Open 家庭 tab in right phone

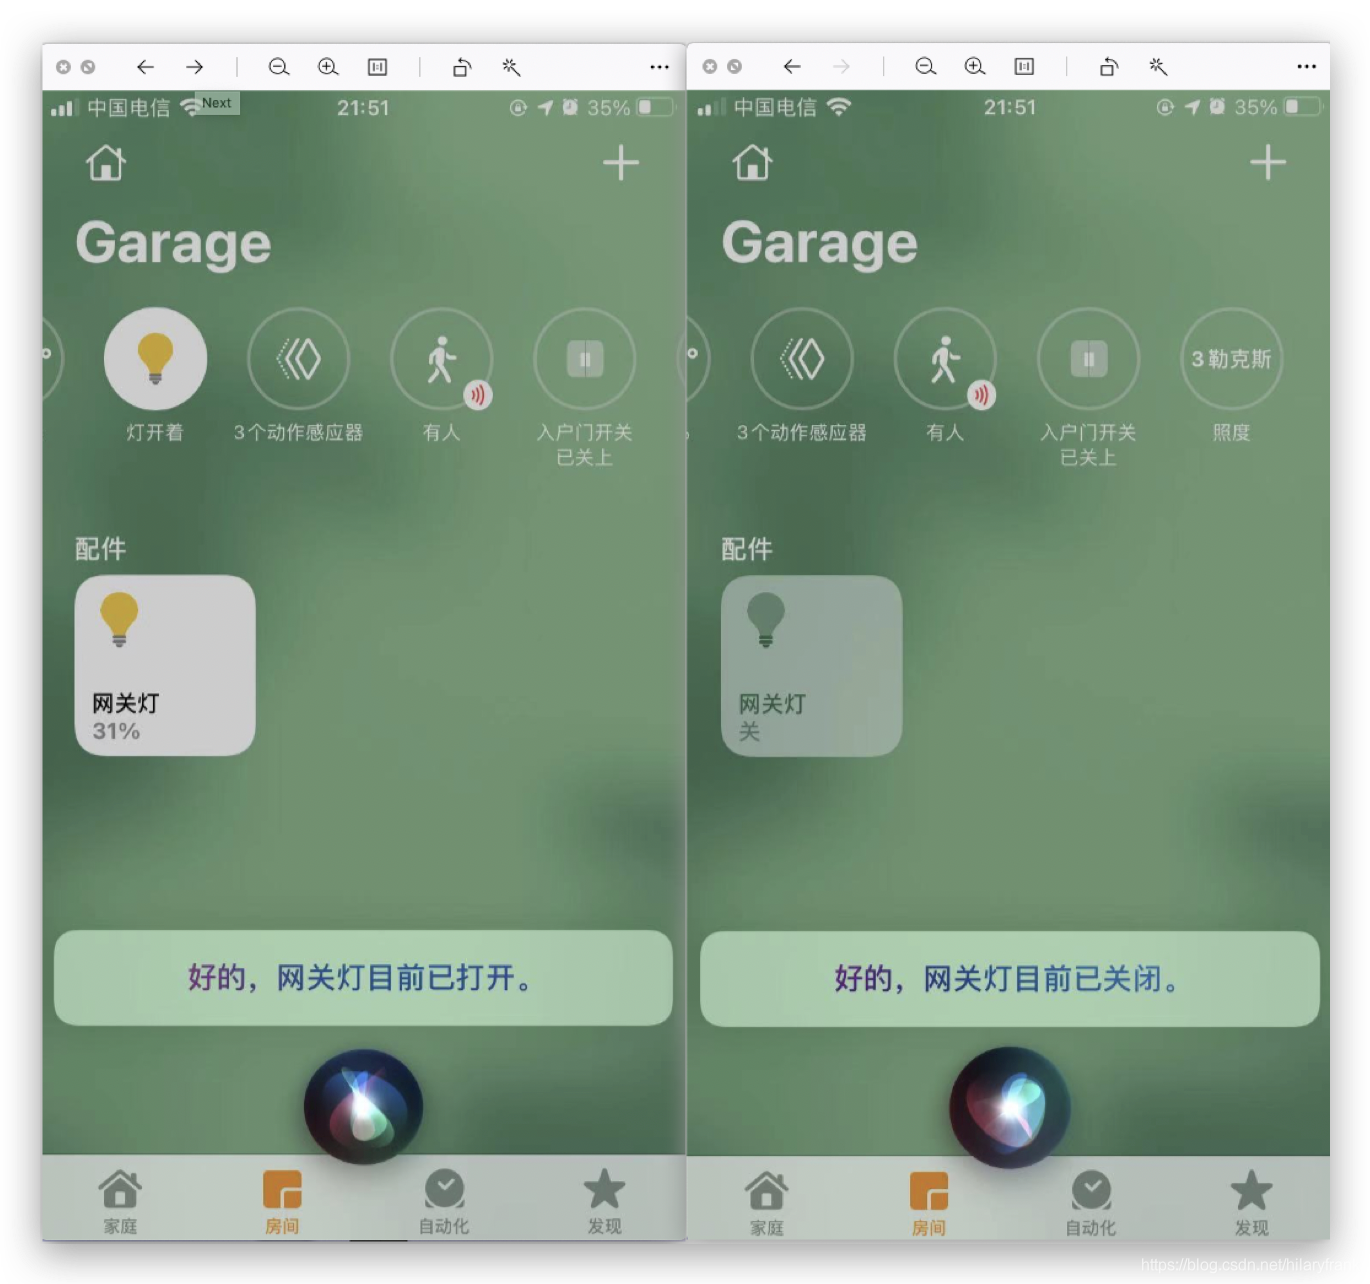(767, 1203)
